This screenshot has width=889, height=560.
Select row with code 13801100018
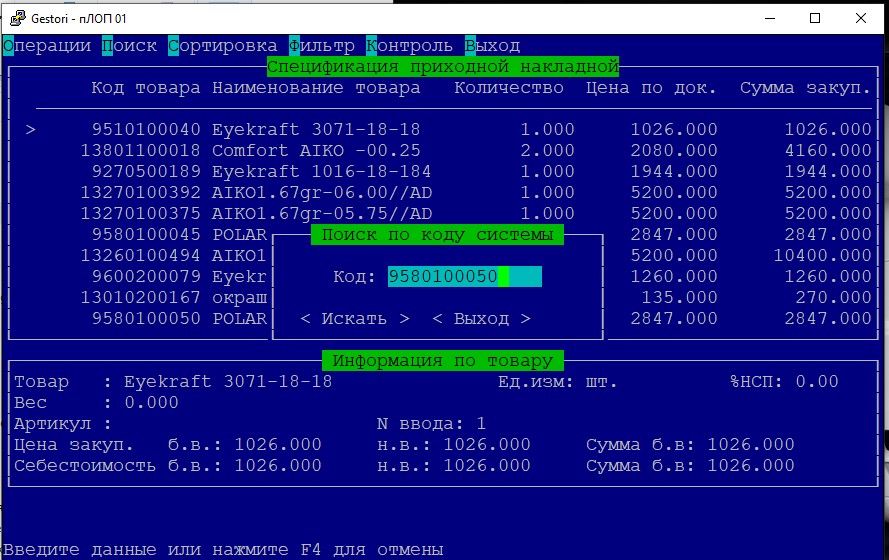pos(448,150)
